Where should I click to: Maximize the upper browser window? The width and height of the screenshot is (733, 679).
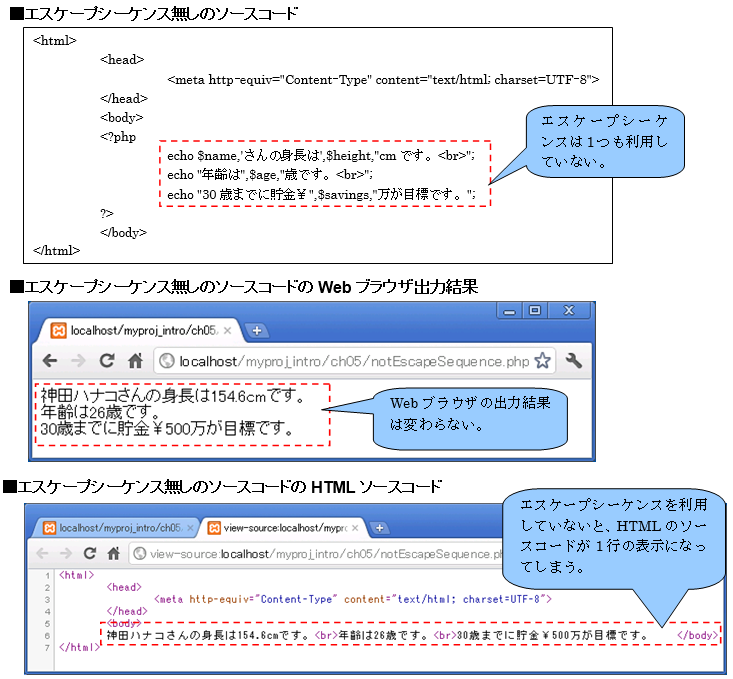click(535, 311)
